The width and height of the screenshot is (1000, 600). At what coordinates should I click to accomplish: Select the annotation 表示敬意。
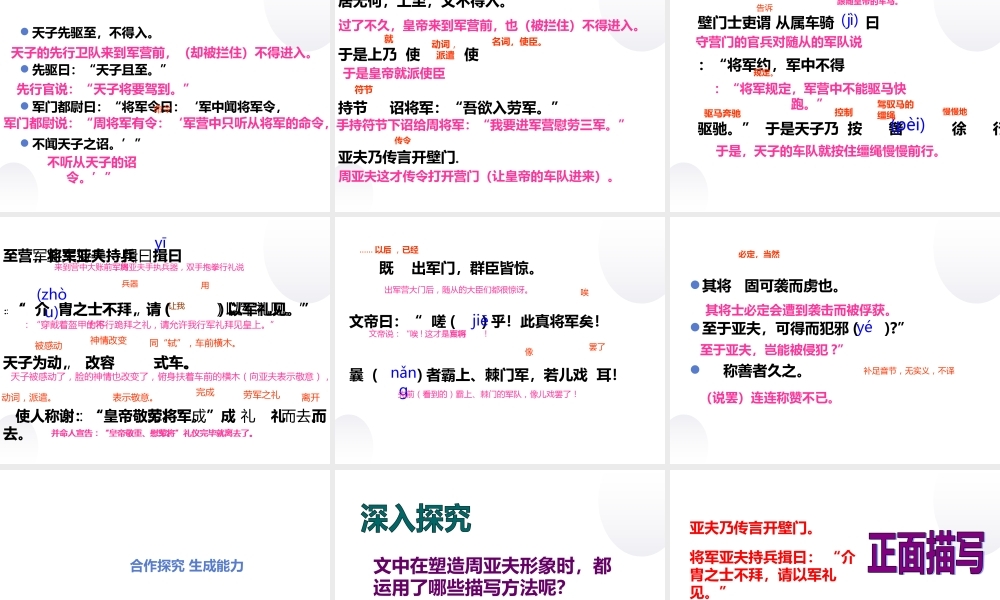click(133, 397)
